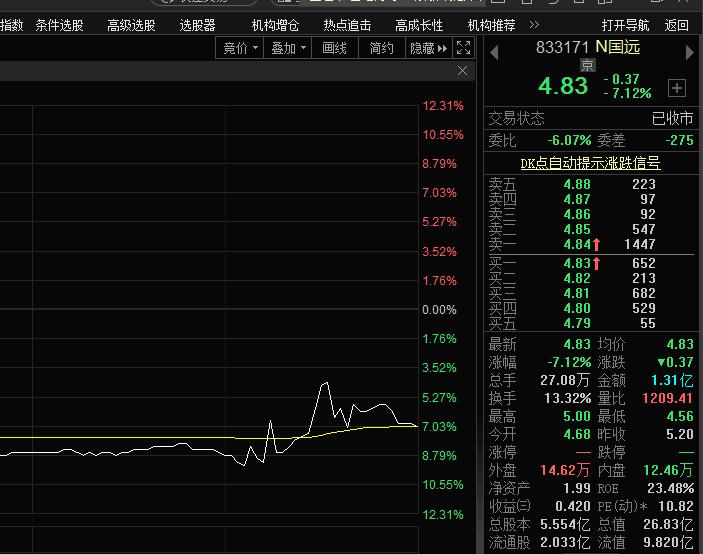Click the 最高 value 5.00

tap(577, 416)
